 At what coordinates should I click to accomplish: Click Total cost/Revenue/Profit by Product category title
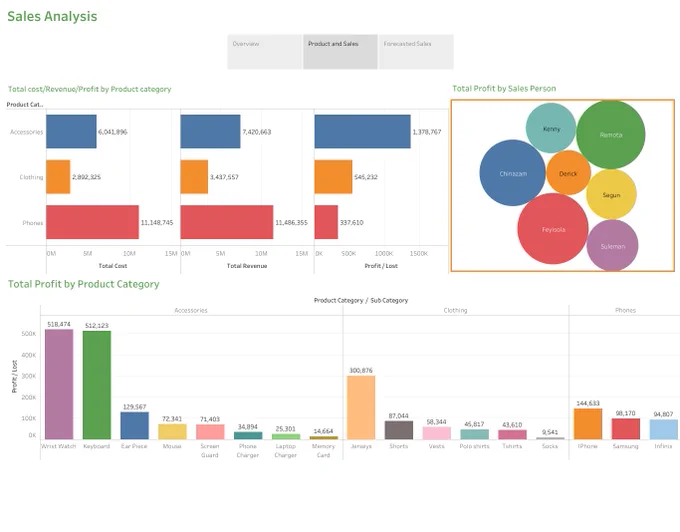tap(89, 89)
